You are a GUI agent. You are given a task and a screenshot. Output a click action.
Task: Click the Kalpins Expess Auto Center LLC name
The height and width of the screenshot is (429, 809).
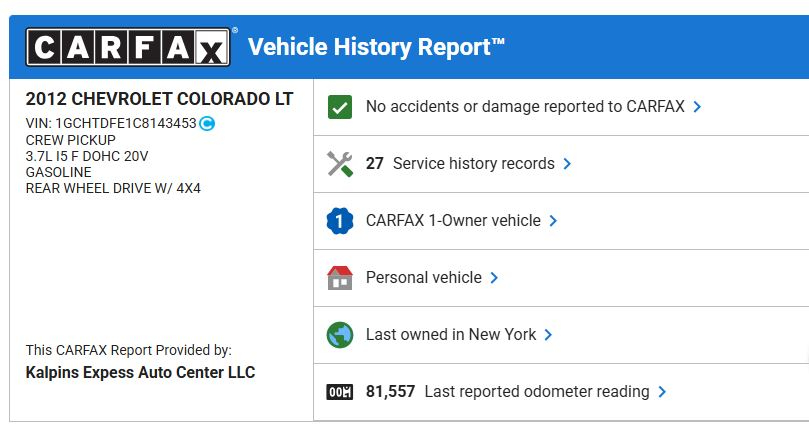(x=140, y=372)
